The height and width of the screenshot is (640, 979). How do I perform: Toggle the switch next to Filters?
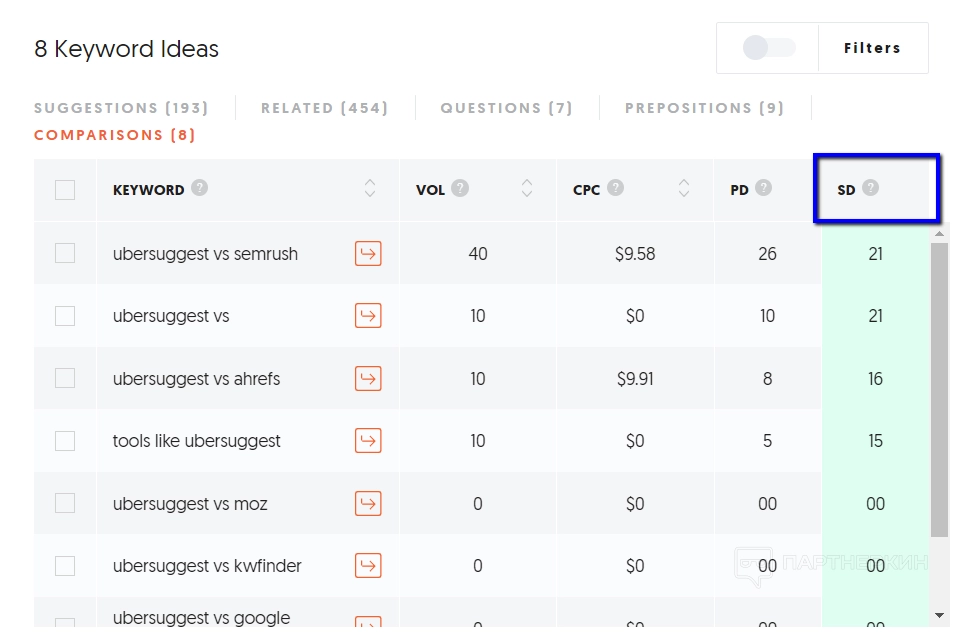point(768,48)
